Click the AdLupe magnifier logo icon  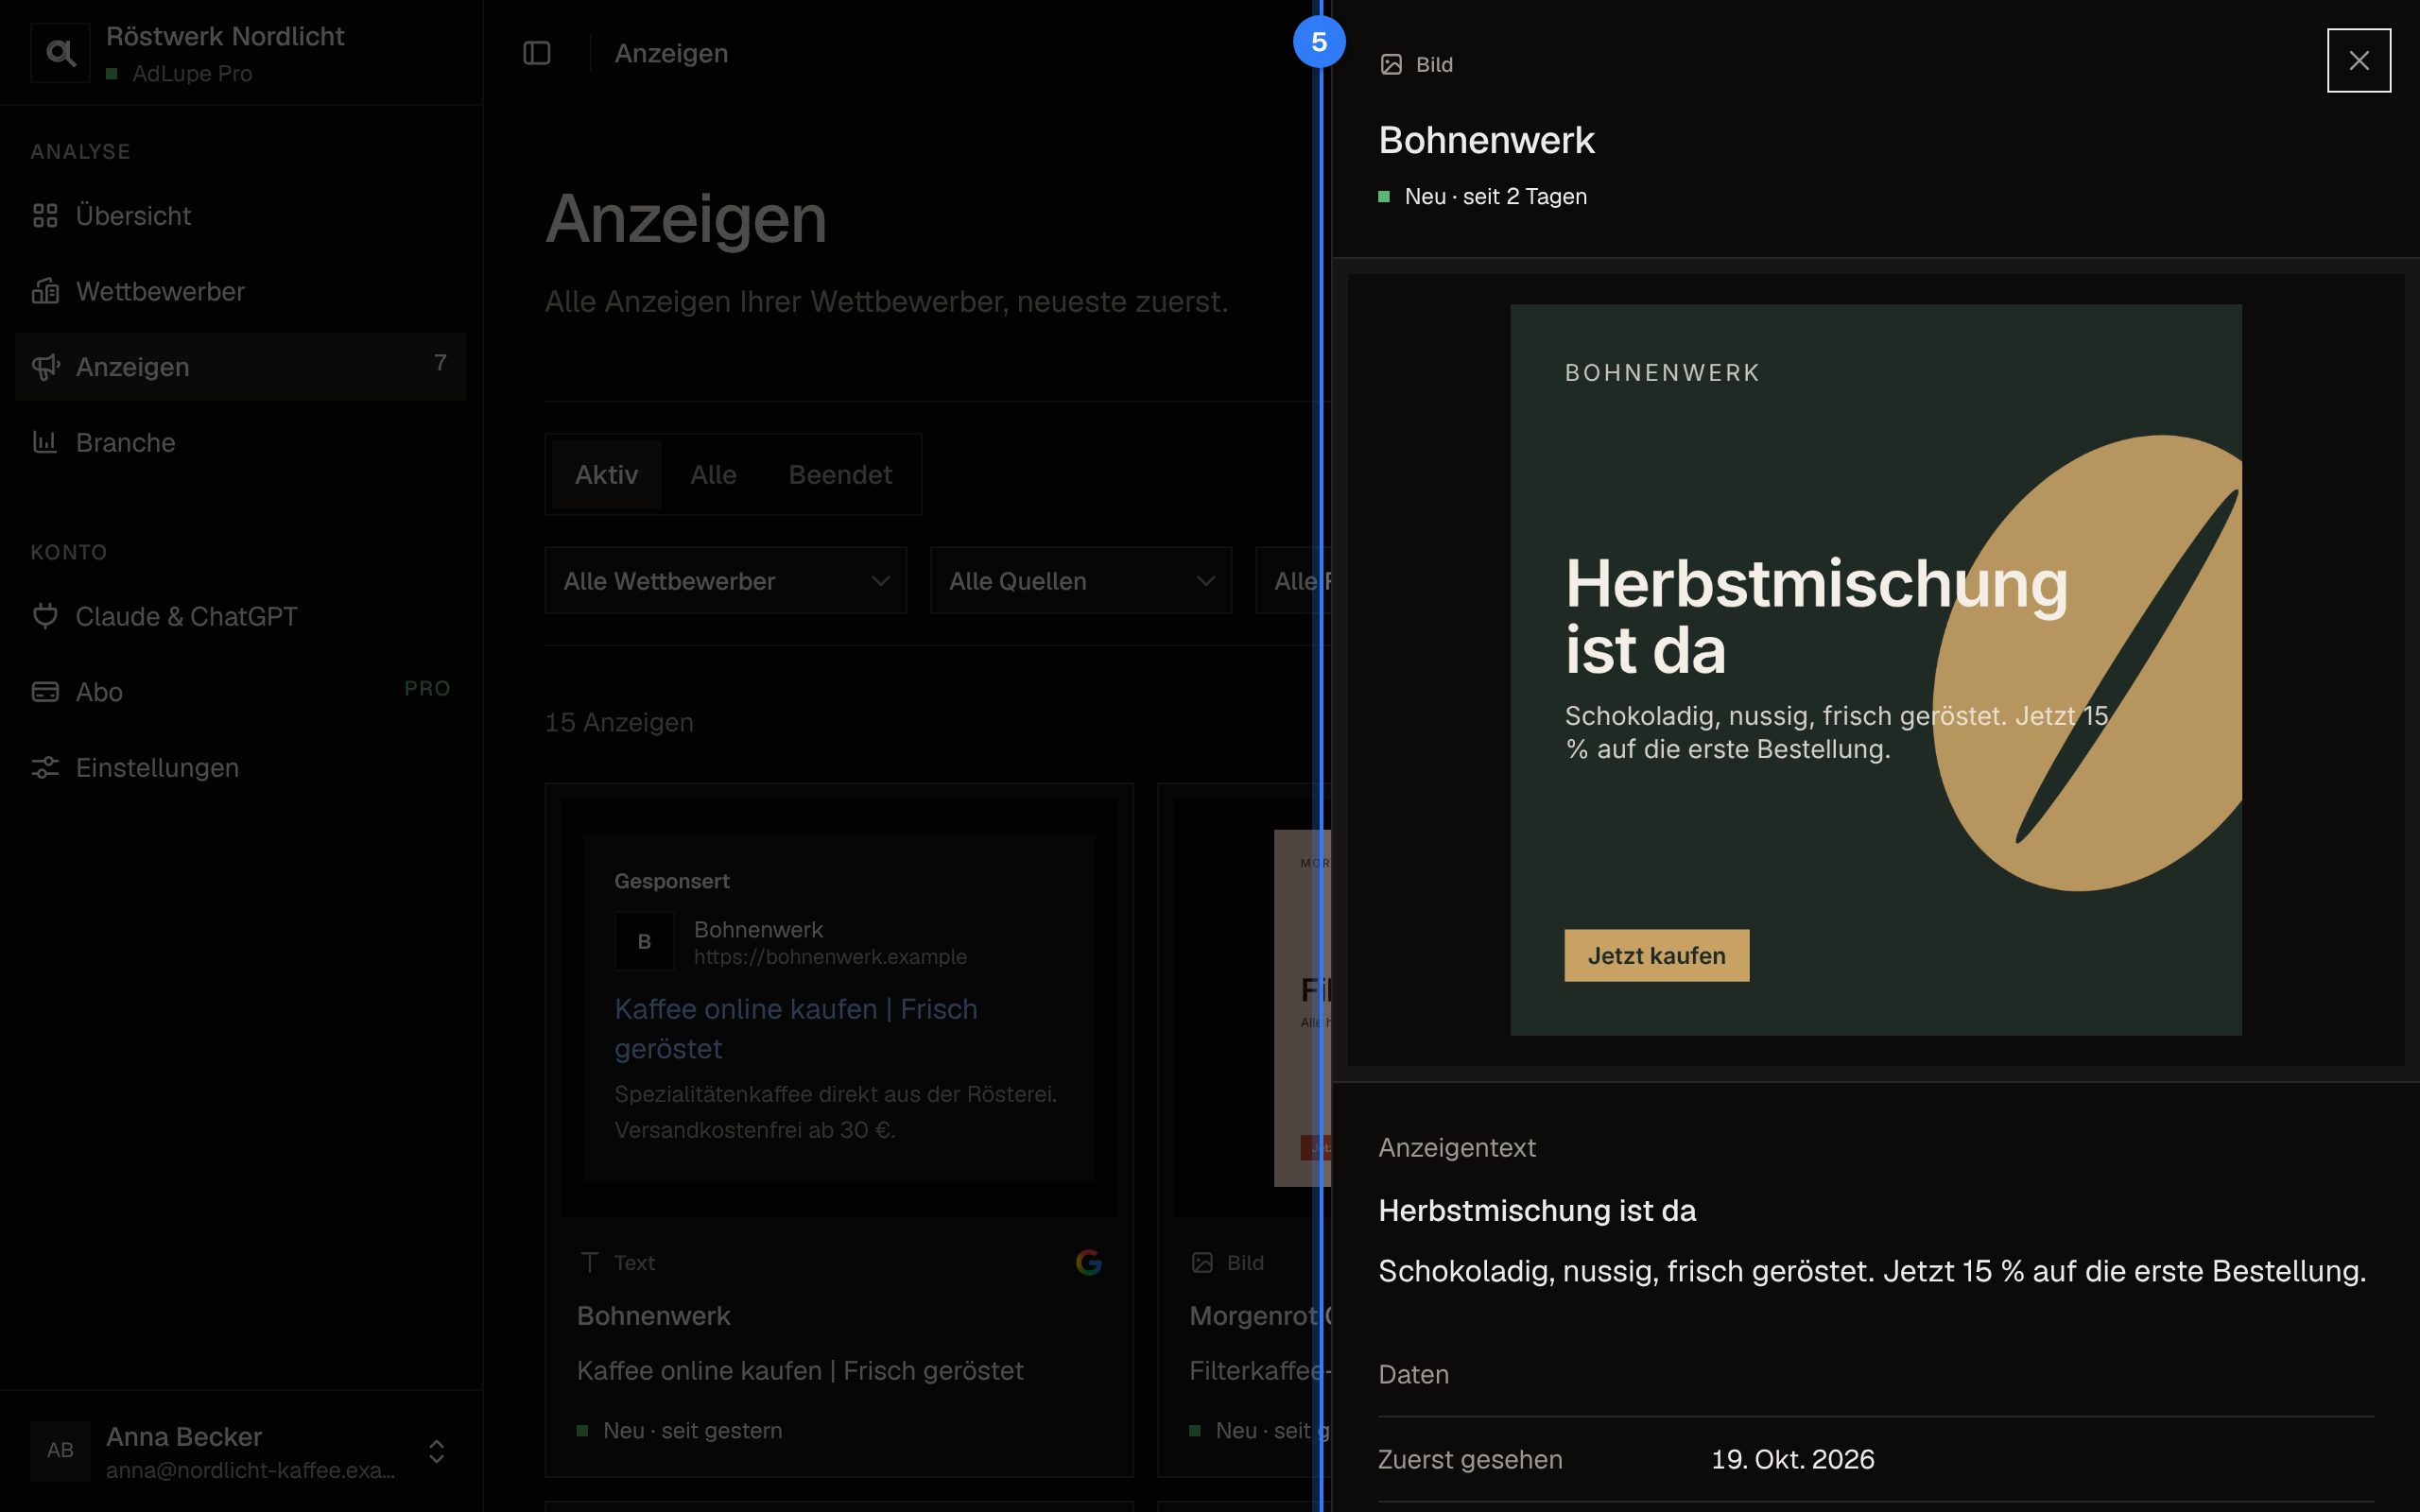(60, 53)
